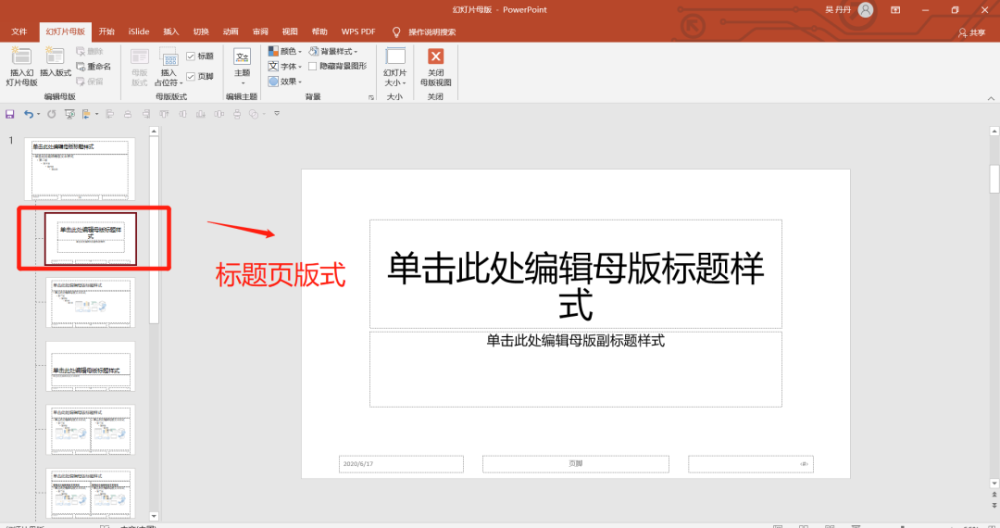Open the Background Styles (背景样式) dropdown

tap(333, 51)
